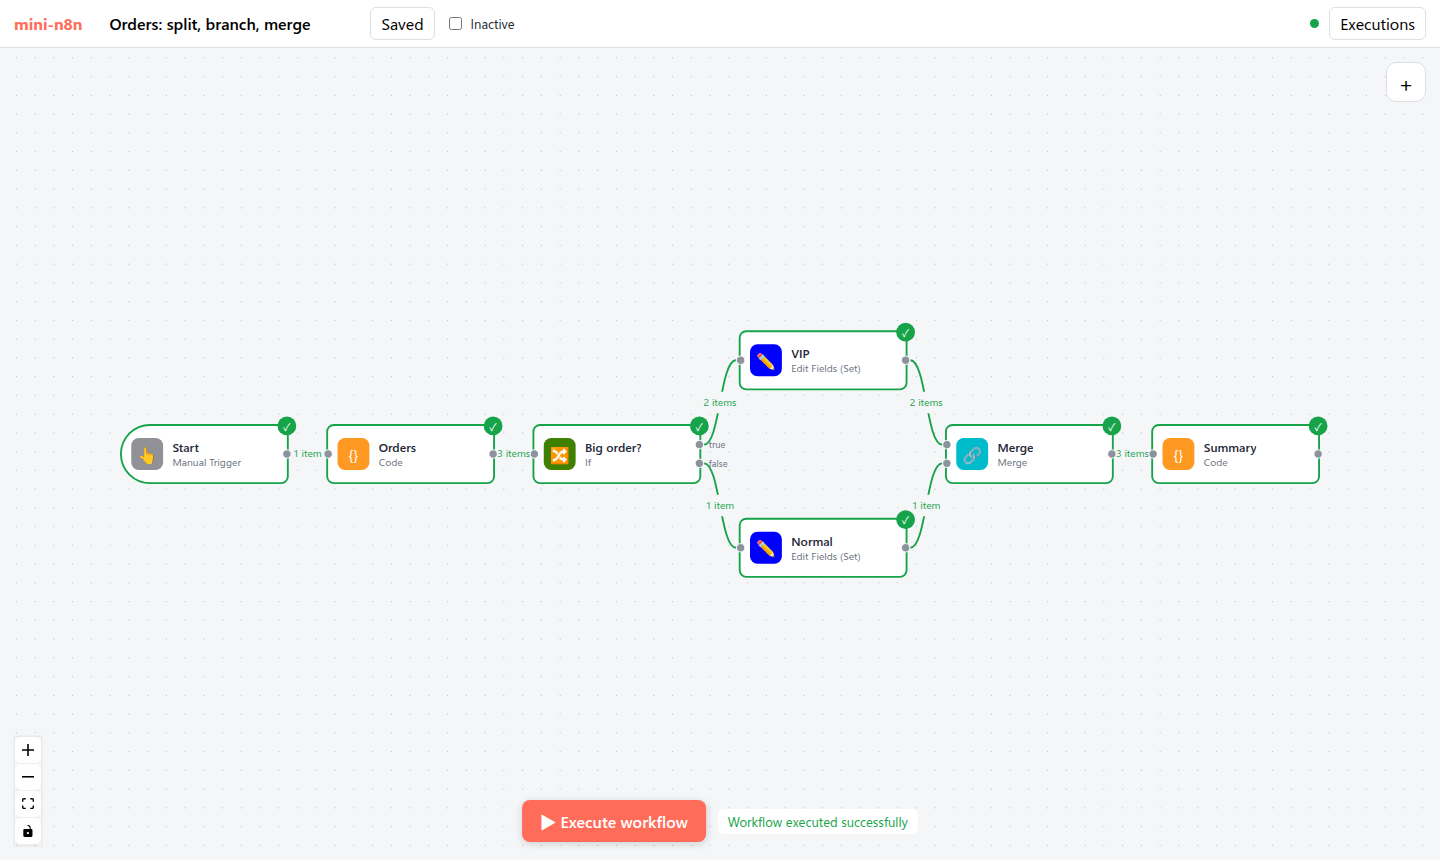Click the Start manual trigger node icon
Viewport: 1440px width, 860px height.
[147, 455]
